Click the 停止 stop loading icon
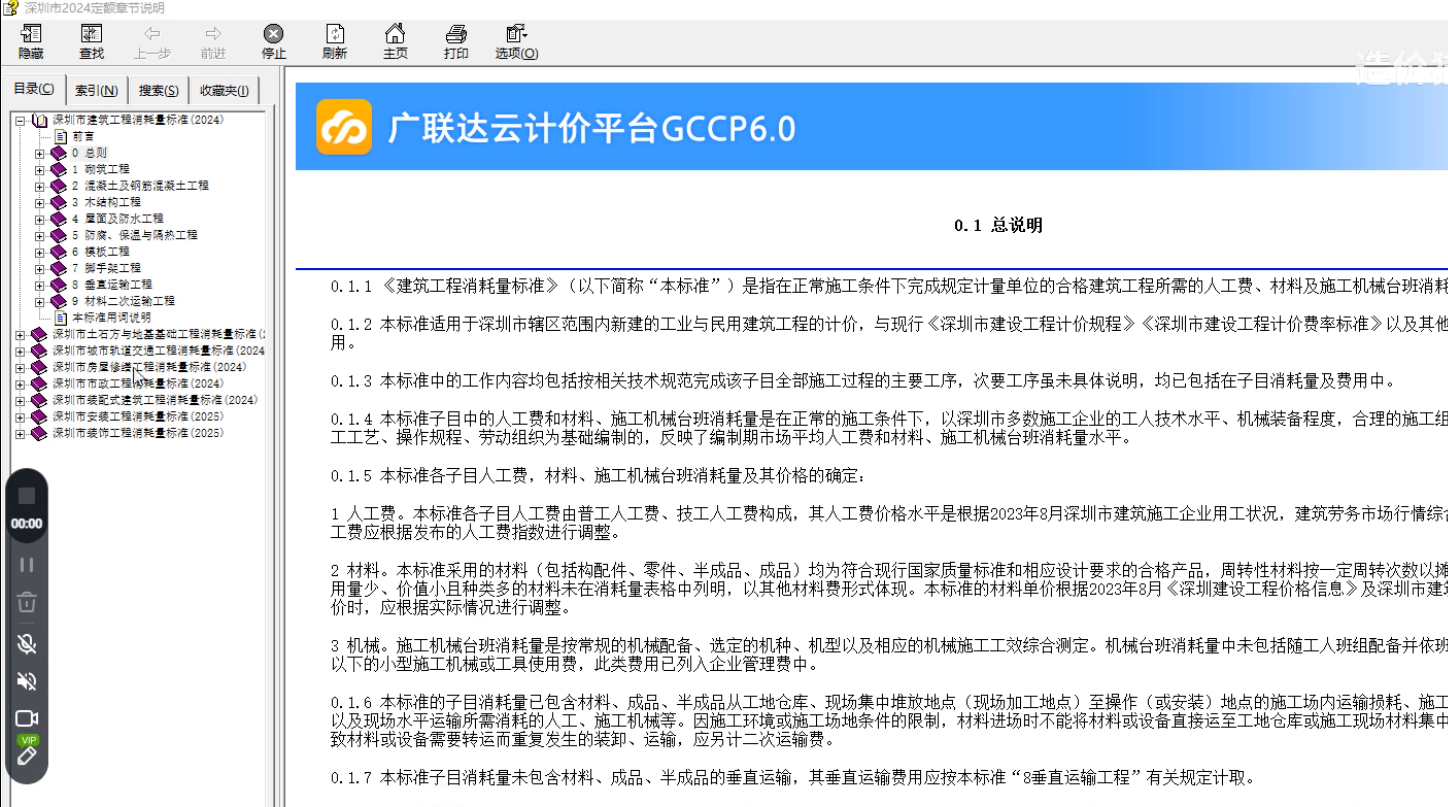Image resolution: width=1448 pixels, height=807 pixels. click(x=272, y=40)
